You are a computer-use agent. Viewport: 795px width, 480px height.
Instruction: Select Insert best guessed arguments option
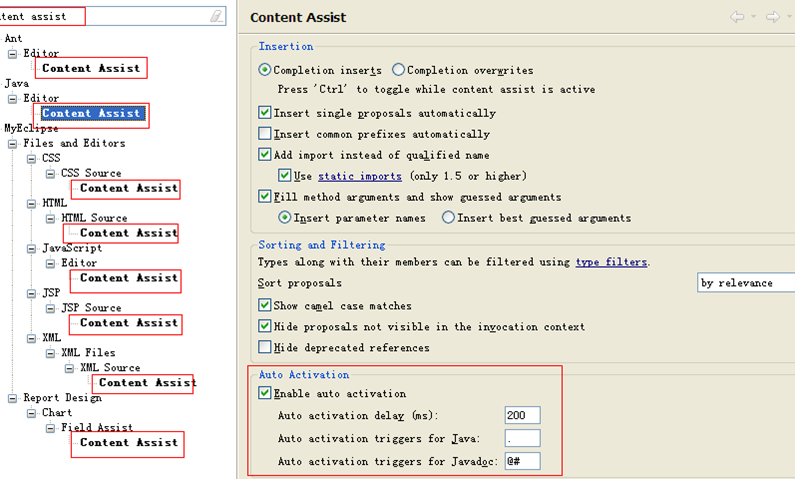point(448,217)
